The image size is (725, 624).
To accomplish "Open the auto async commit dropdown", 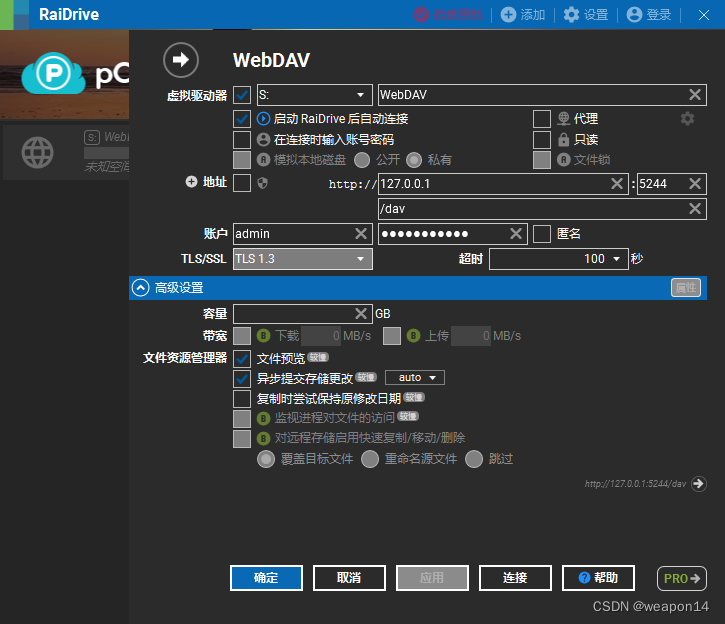I will pos(415,378).
